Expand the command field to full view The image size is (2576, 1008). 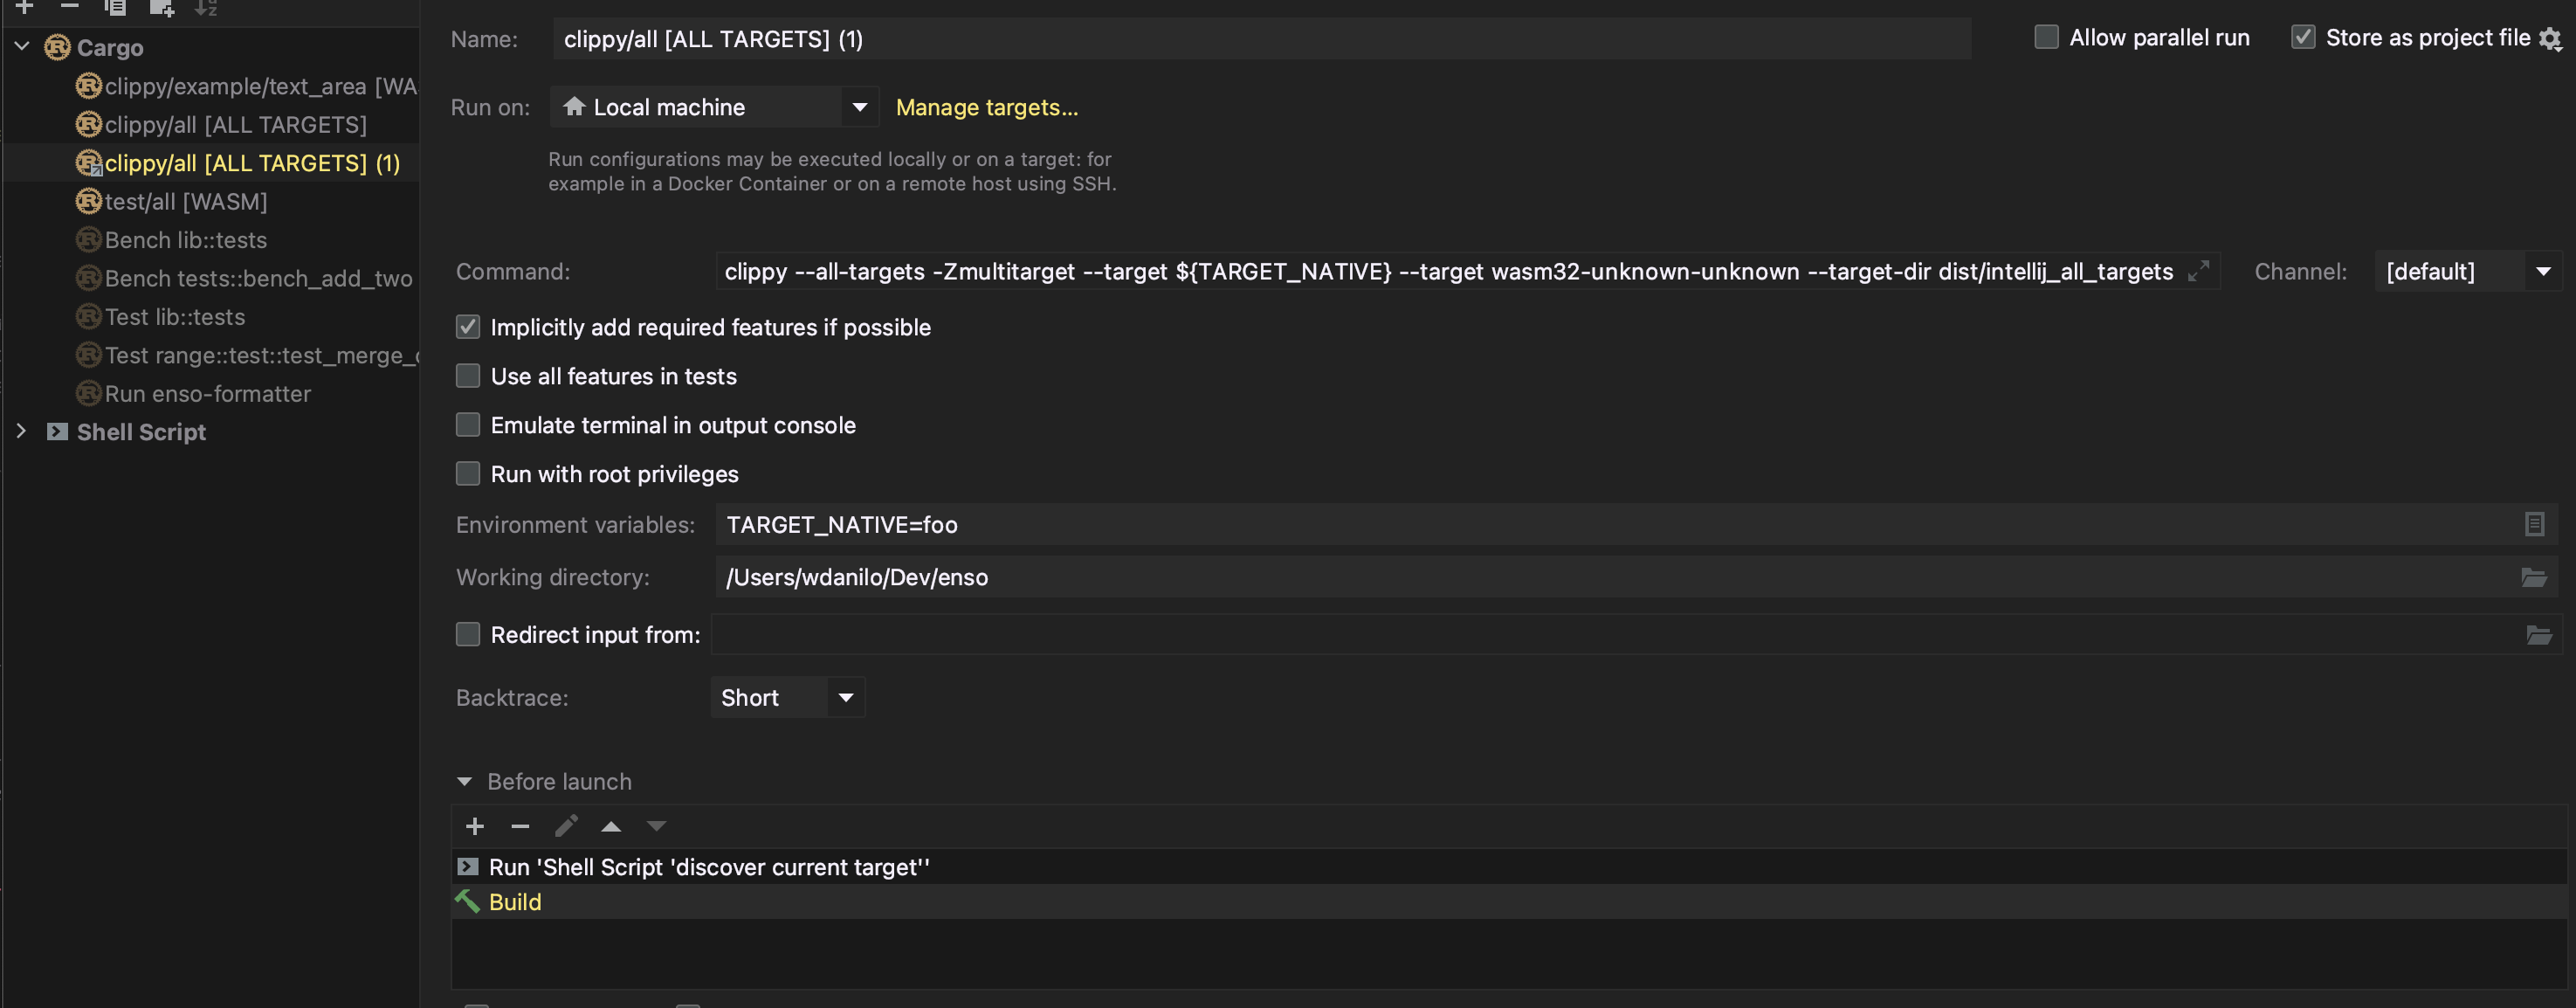tap(2199, 271)
